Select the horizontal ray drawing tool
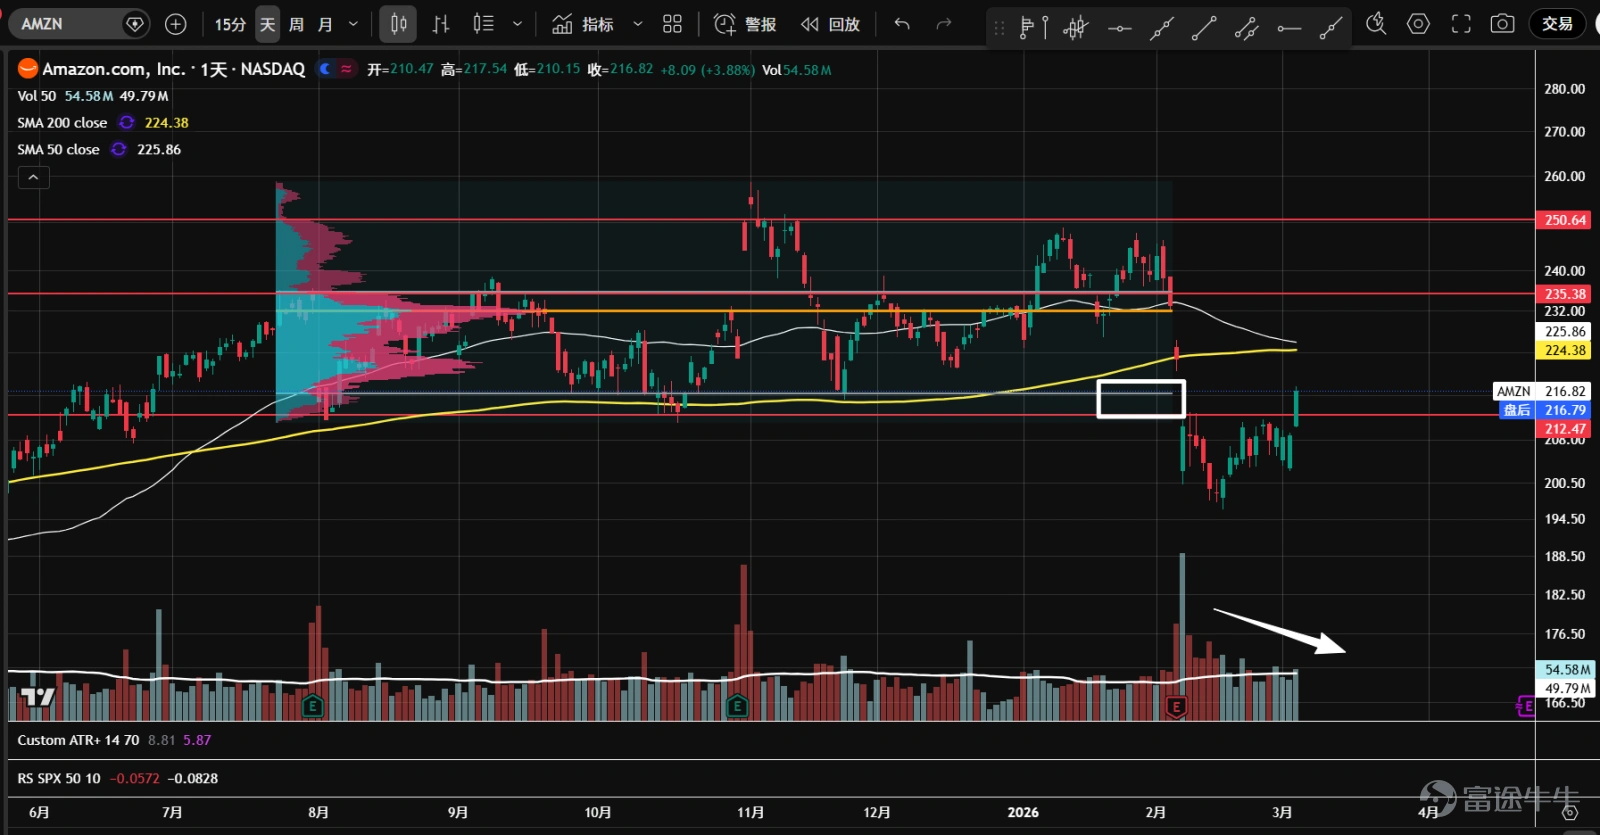 (x=1289, y=28)
